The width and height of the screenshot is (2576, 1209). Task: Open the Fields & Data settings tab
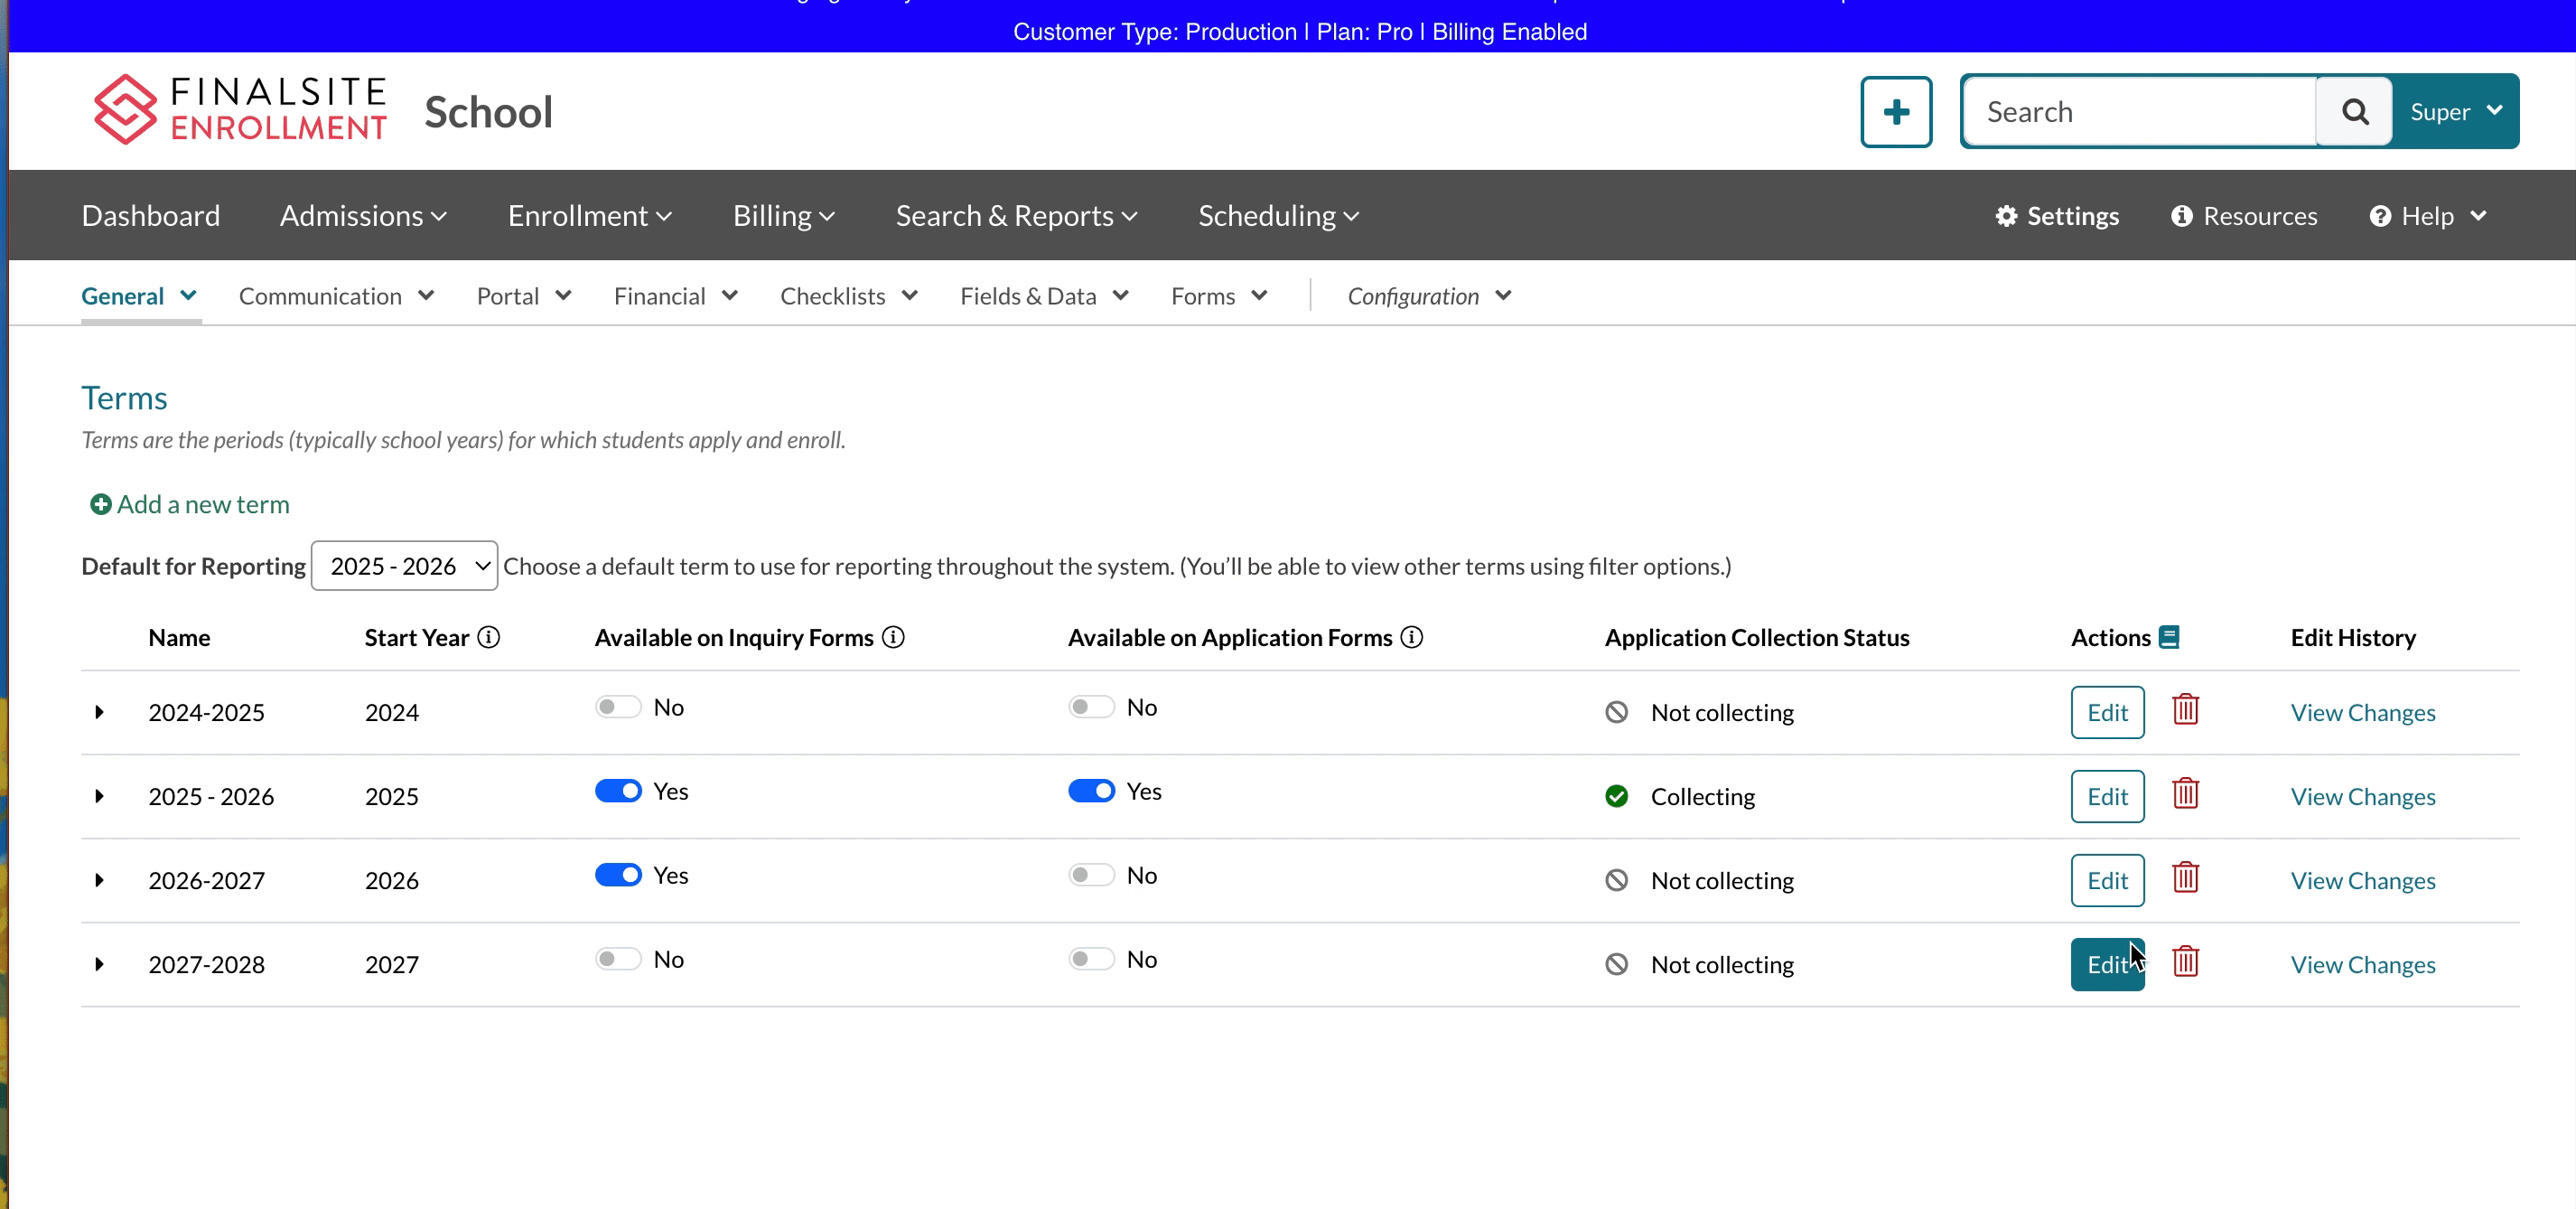pyautogui.click(x=1043, y=297)
